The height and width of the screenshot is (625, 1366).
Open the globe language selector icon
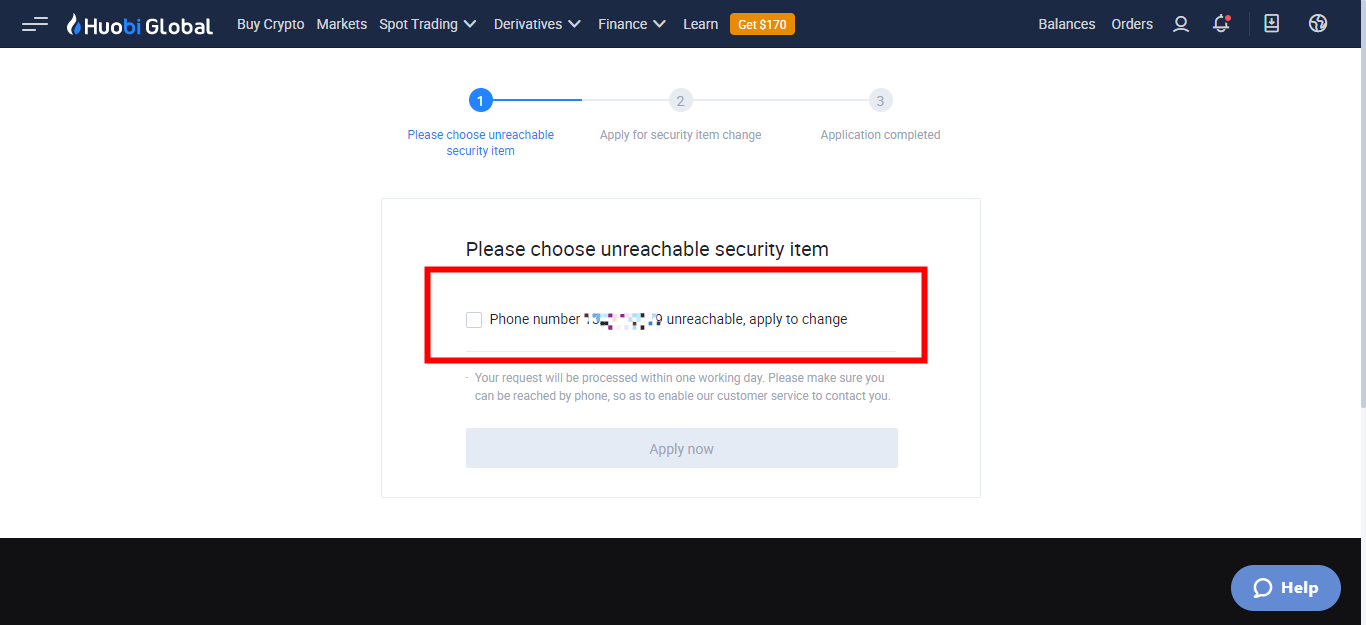1318,24
